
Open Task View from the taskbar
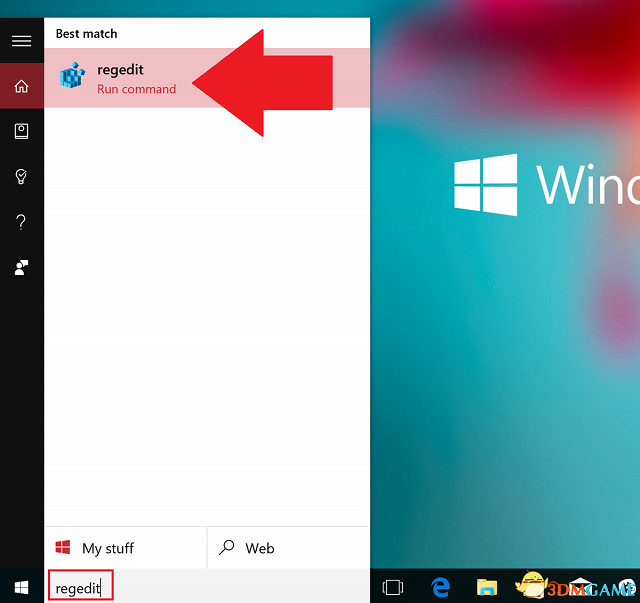[x=393, y=587]
